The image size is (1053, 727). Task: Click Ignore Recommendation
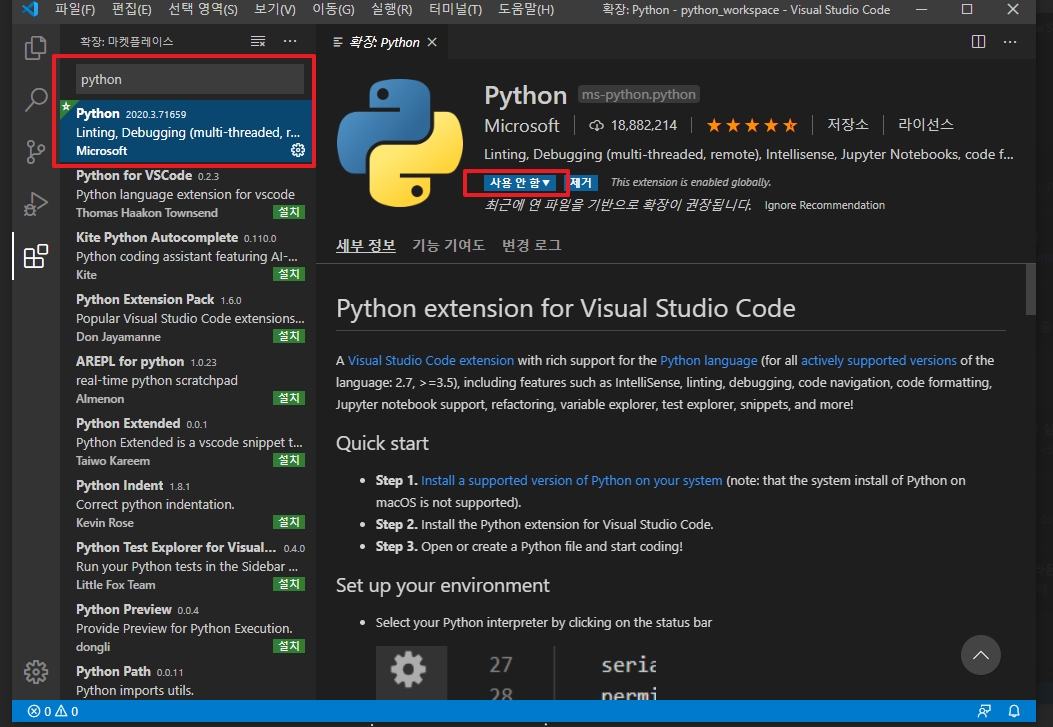click(824, 205)
